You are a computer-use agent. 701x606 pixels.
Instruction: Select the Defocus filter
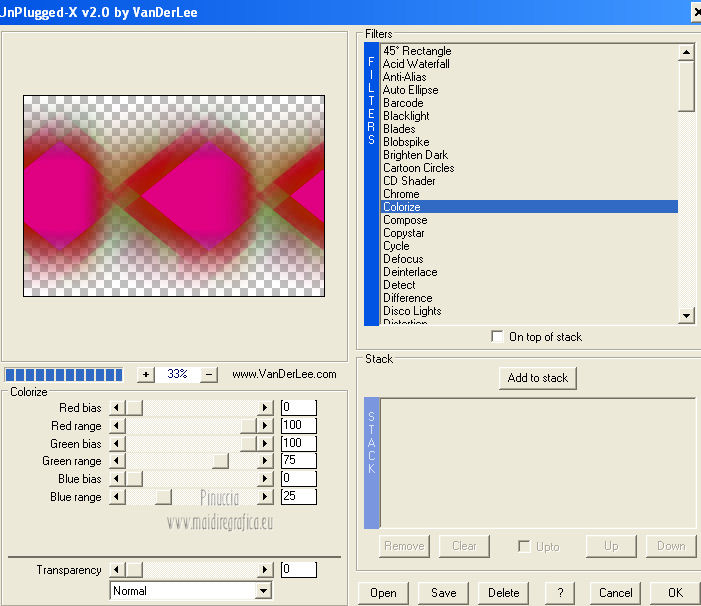tap(529, 258)
